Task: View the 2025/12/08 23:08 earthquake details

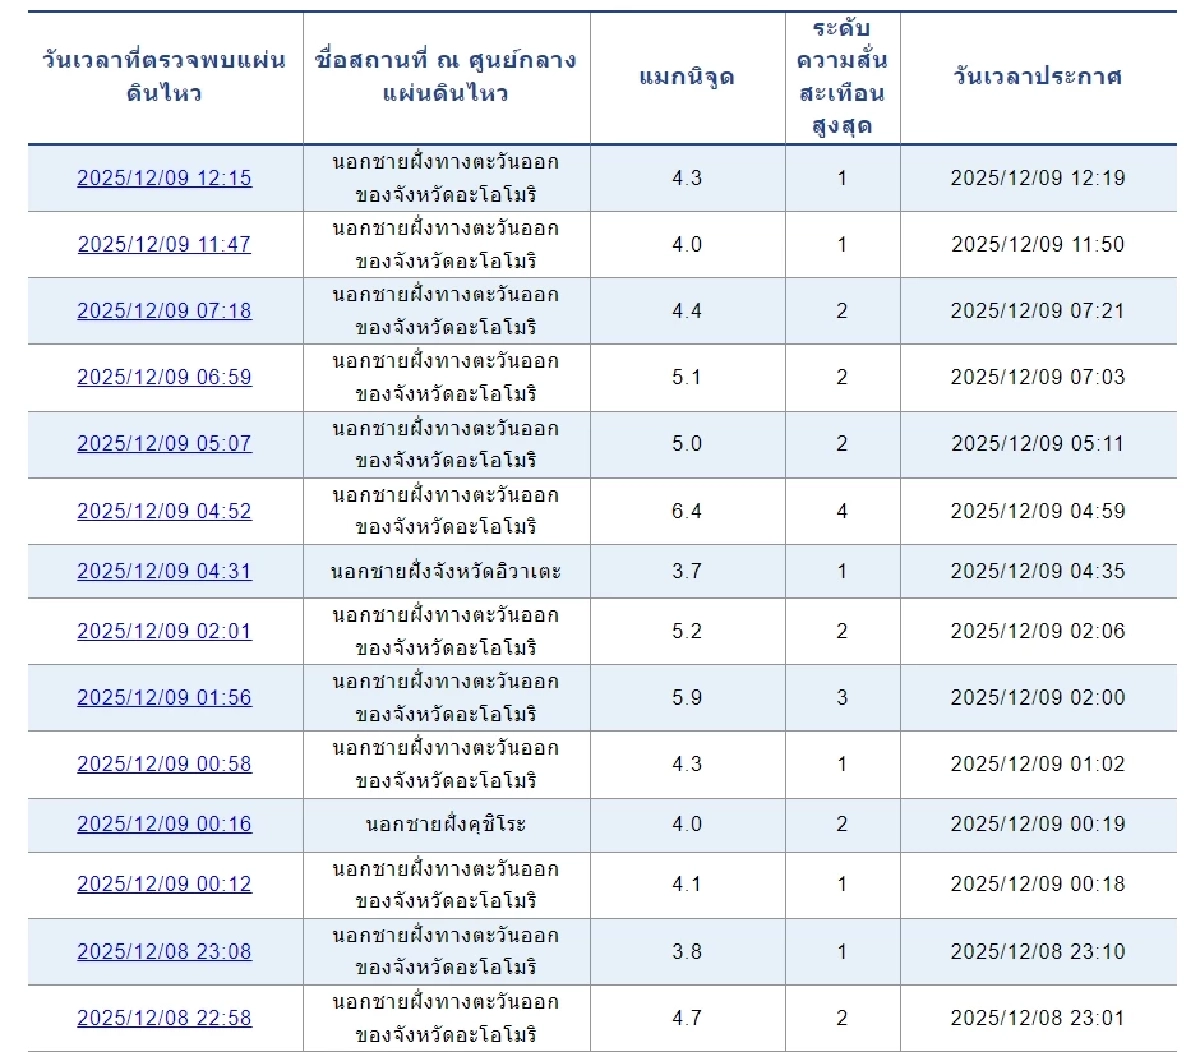Action: tap(163, 952)
